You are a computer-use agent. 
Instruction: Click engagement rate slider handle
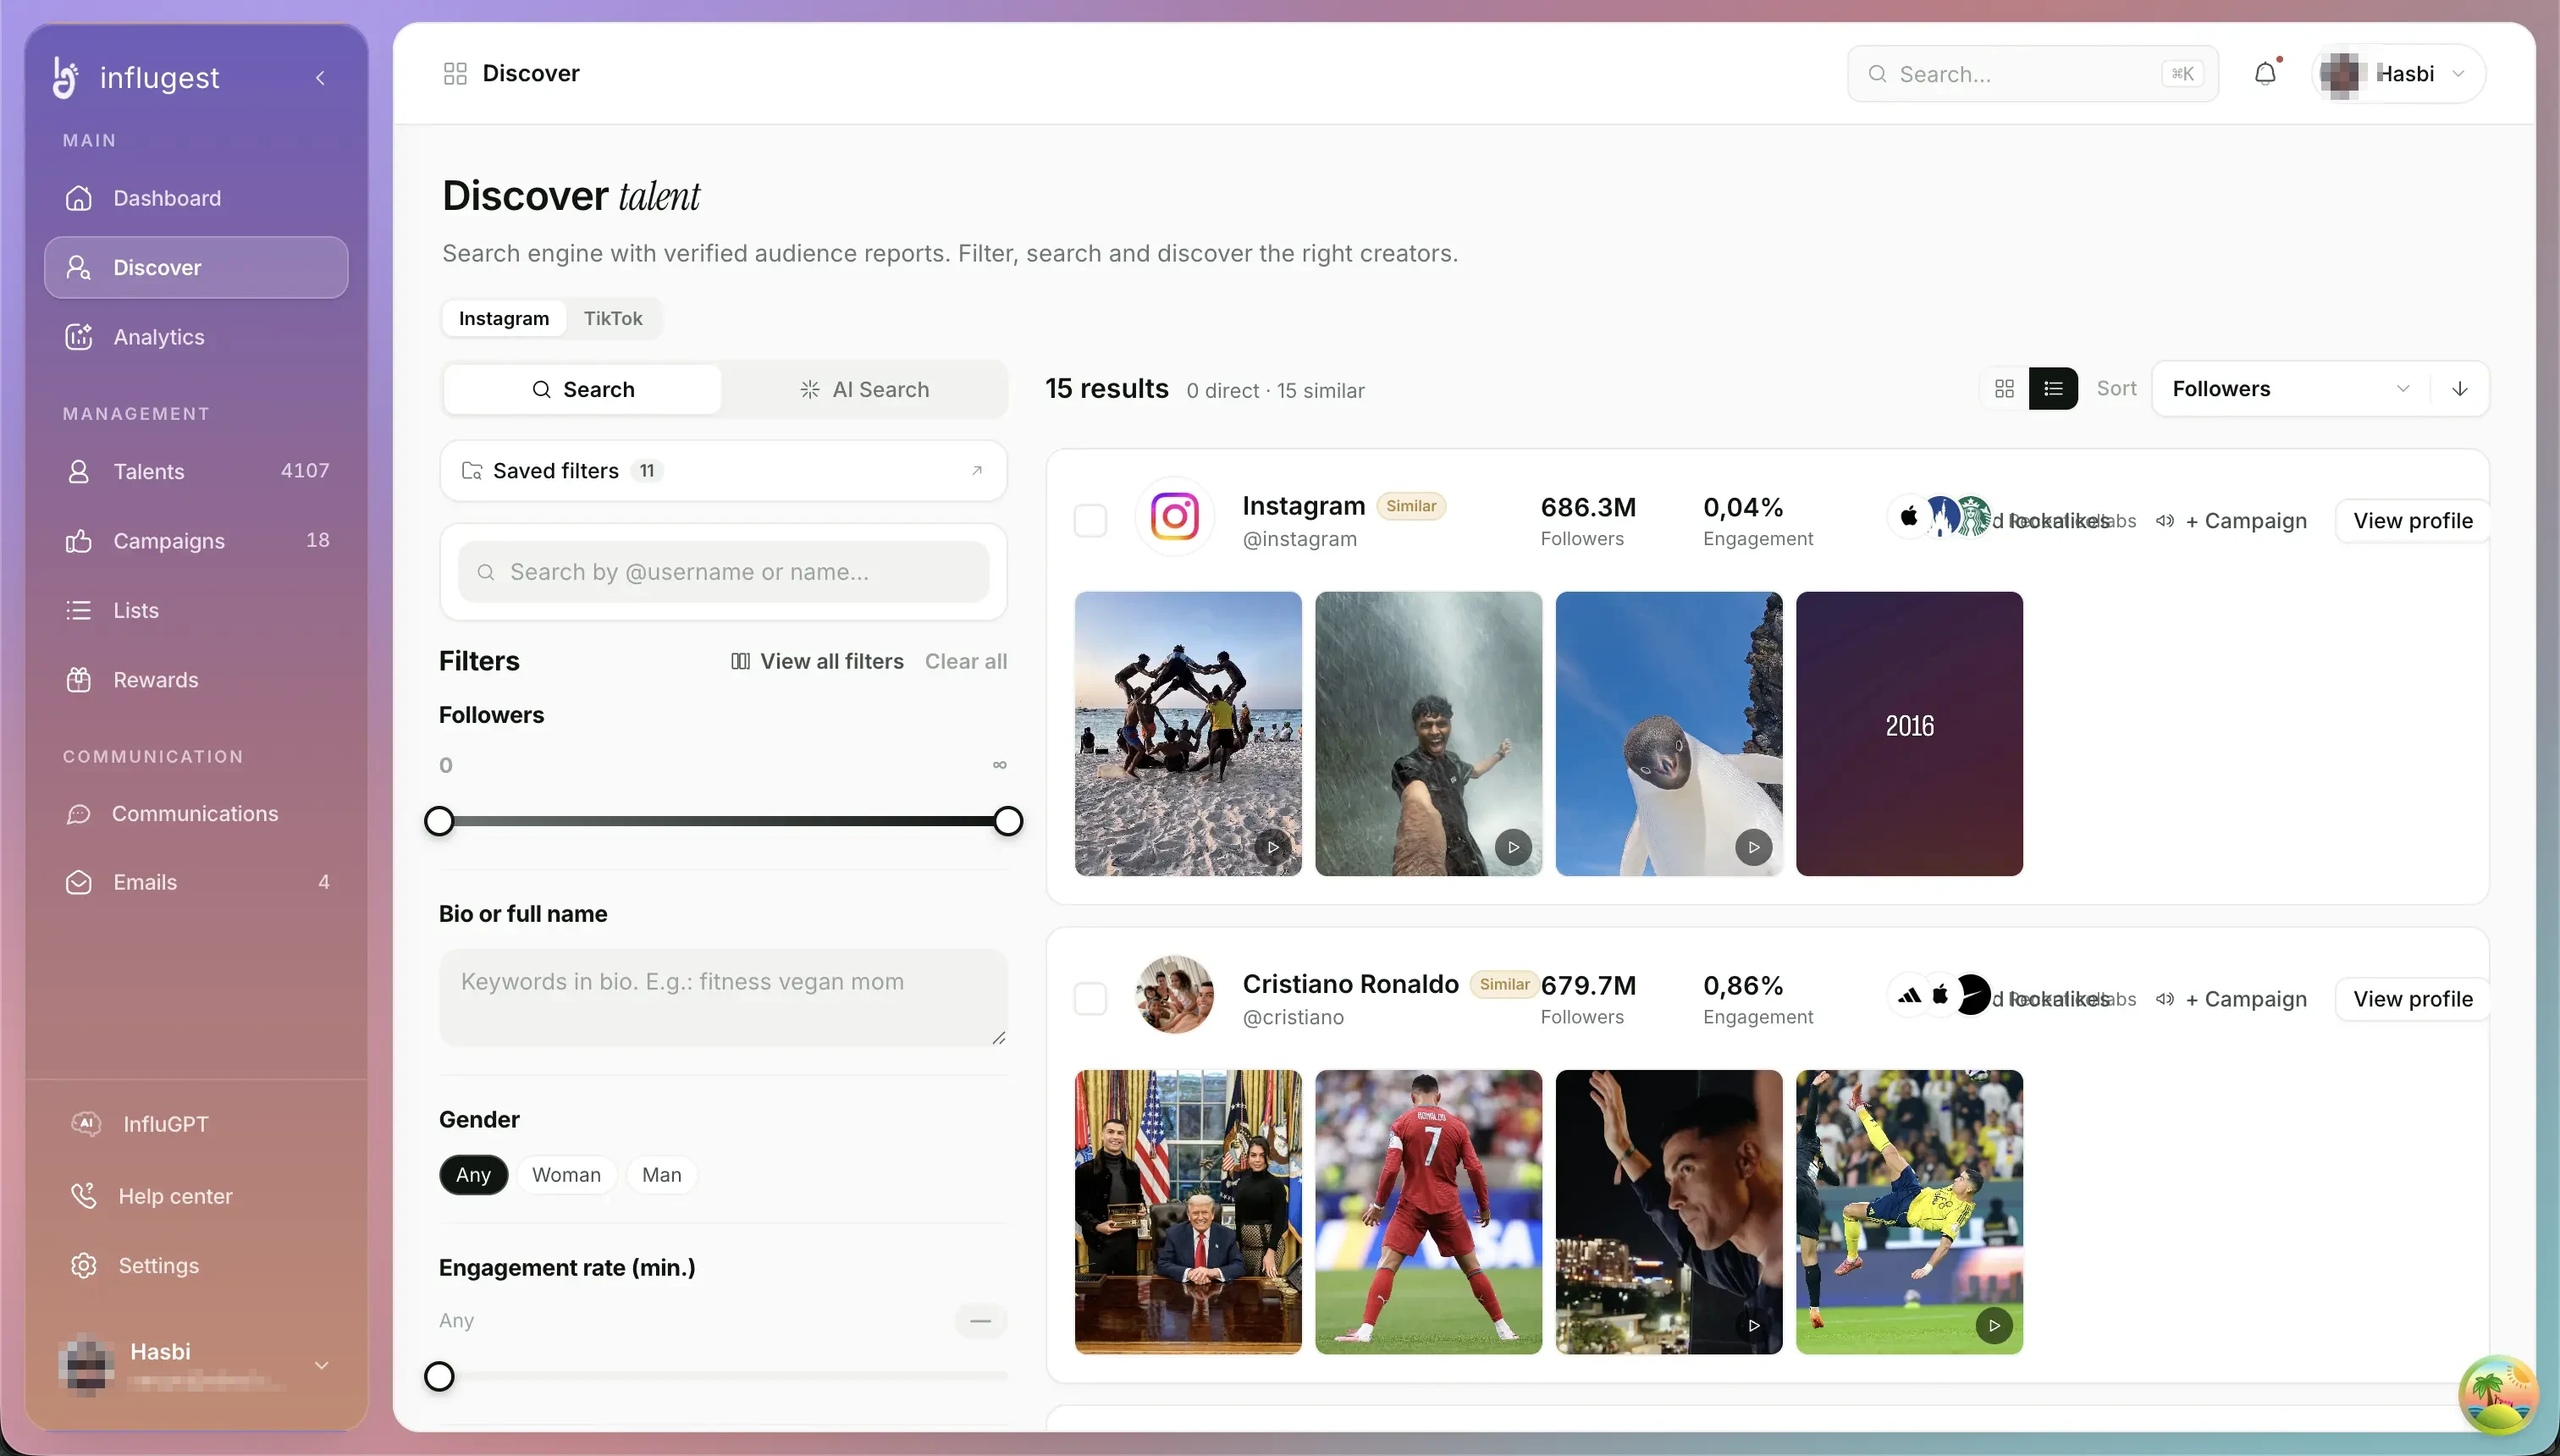click(439, 1376)
